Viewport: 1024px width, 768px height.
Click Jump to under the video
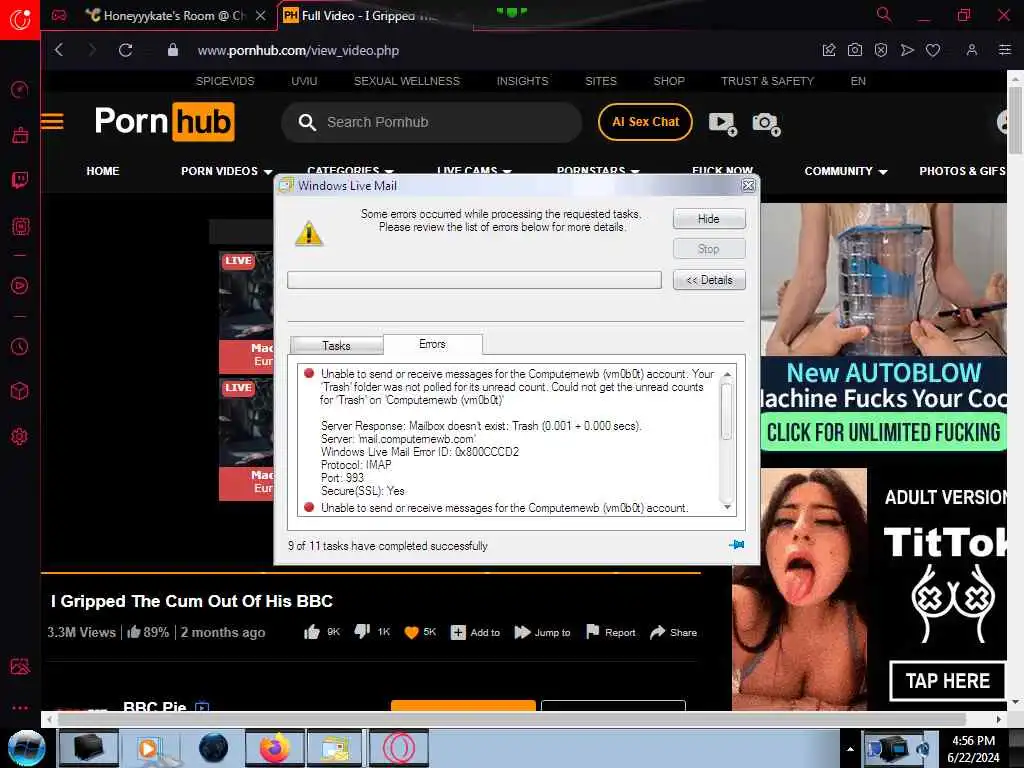[542, 632]
